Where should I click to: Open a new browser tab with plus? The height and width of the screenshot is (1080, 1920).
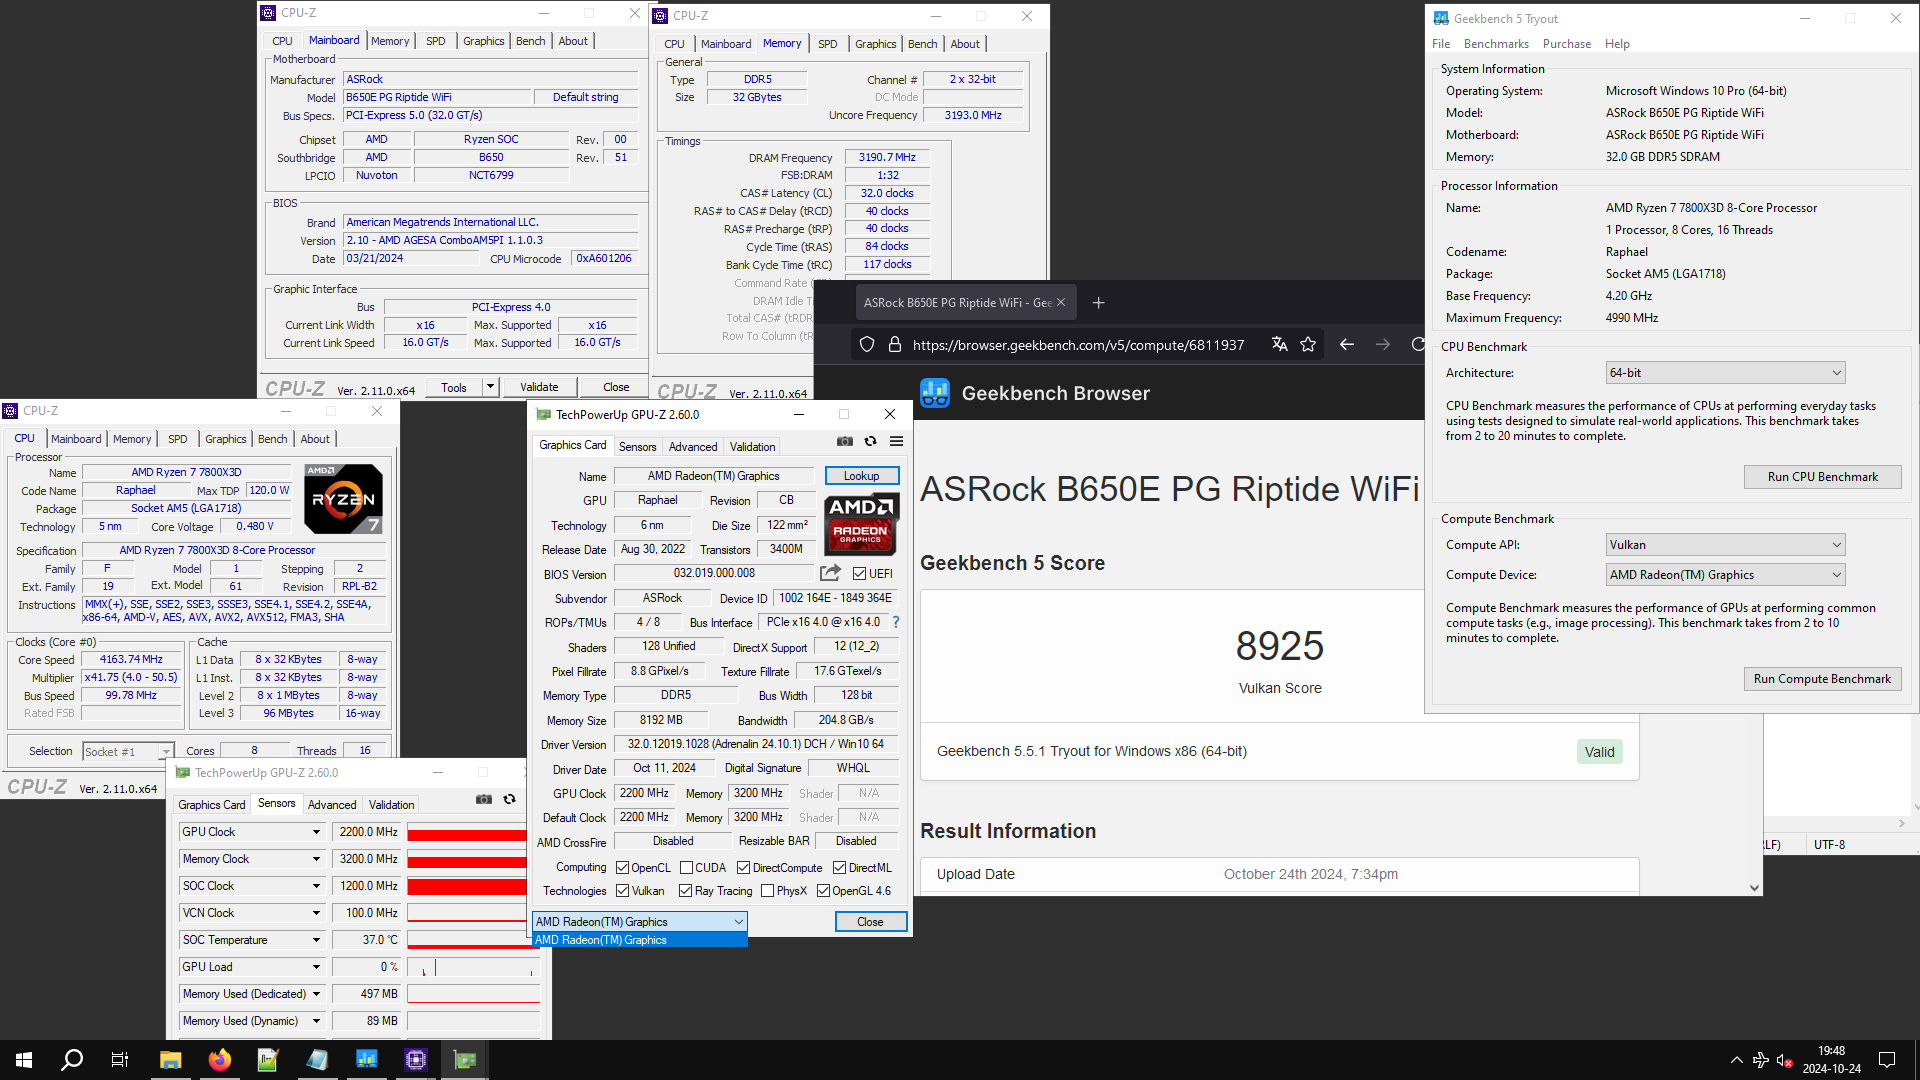point(1098,302)
